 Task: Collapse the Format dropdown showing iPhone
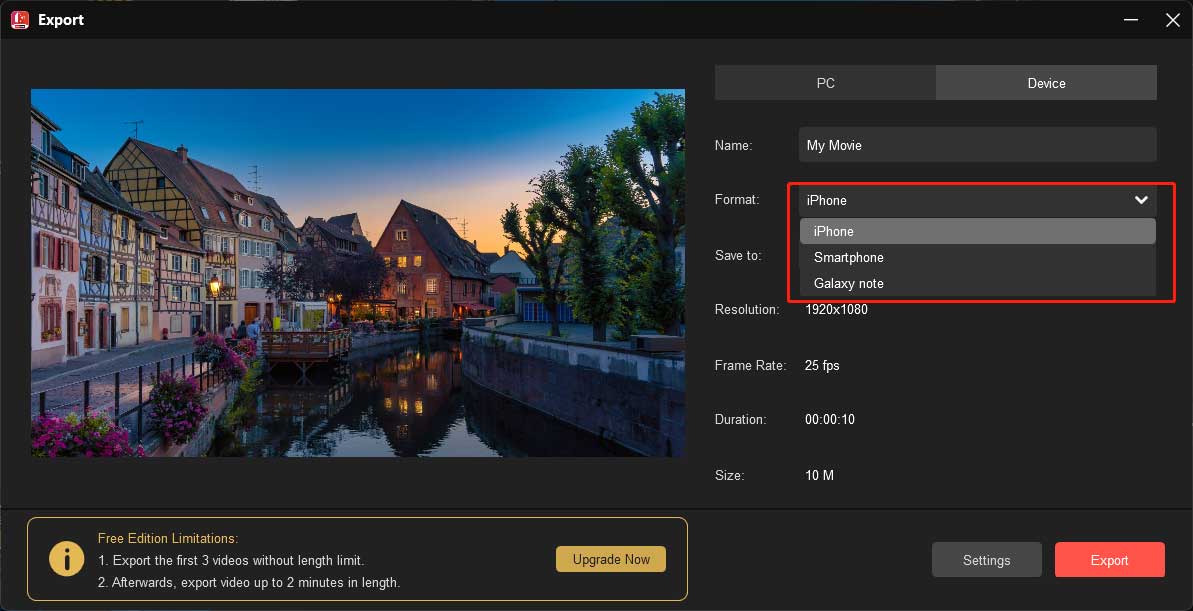[978, 200]
